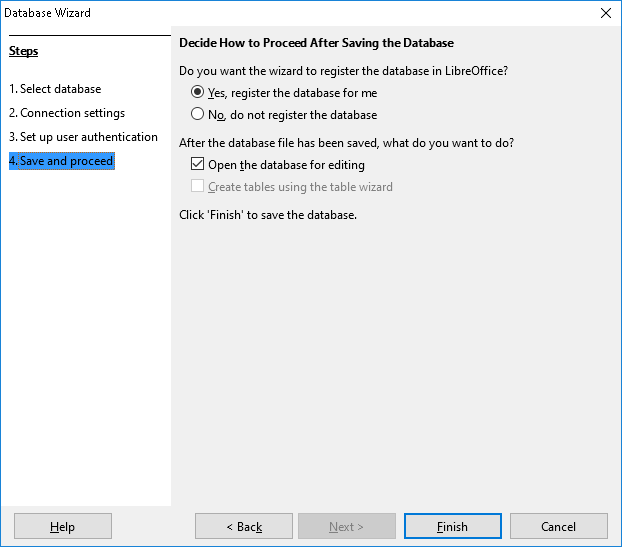Image resolution: width=622 pixels, height=547 pixels.
Task: Click the 'Decide How to Proceed' heading
Action: click(316, 43)
